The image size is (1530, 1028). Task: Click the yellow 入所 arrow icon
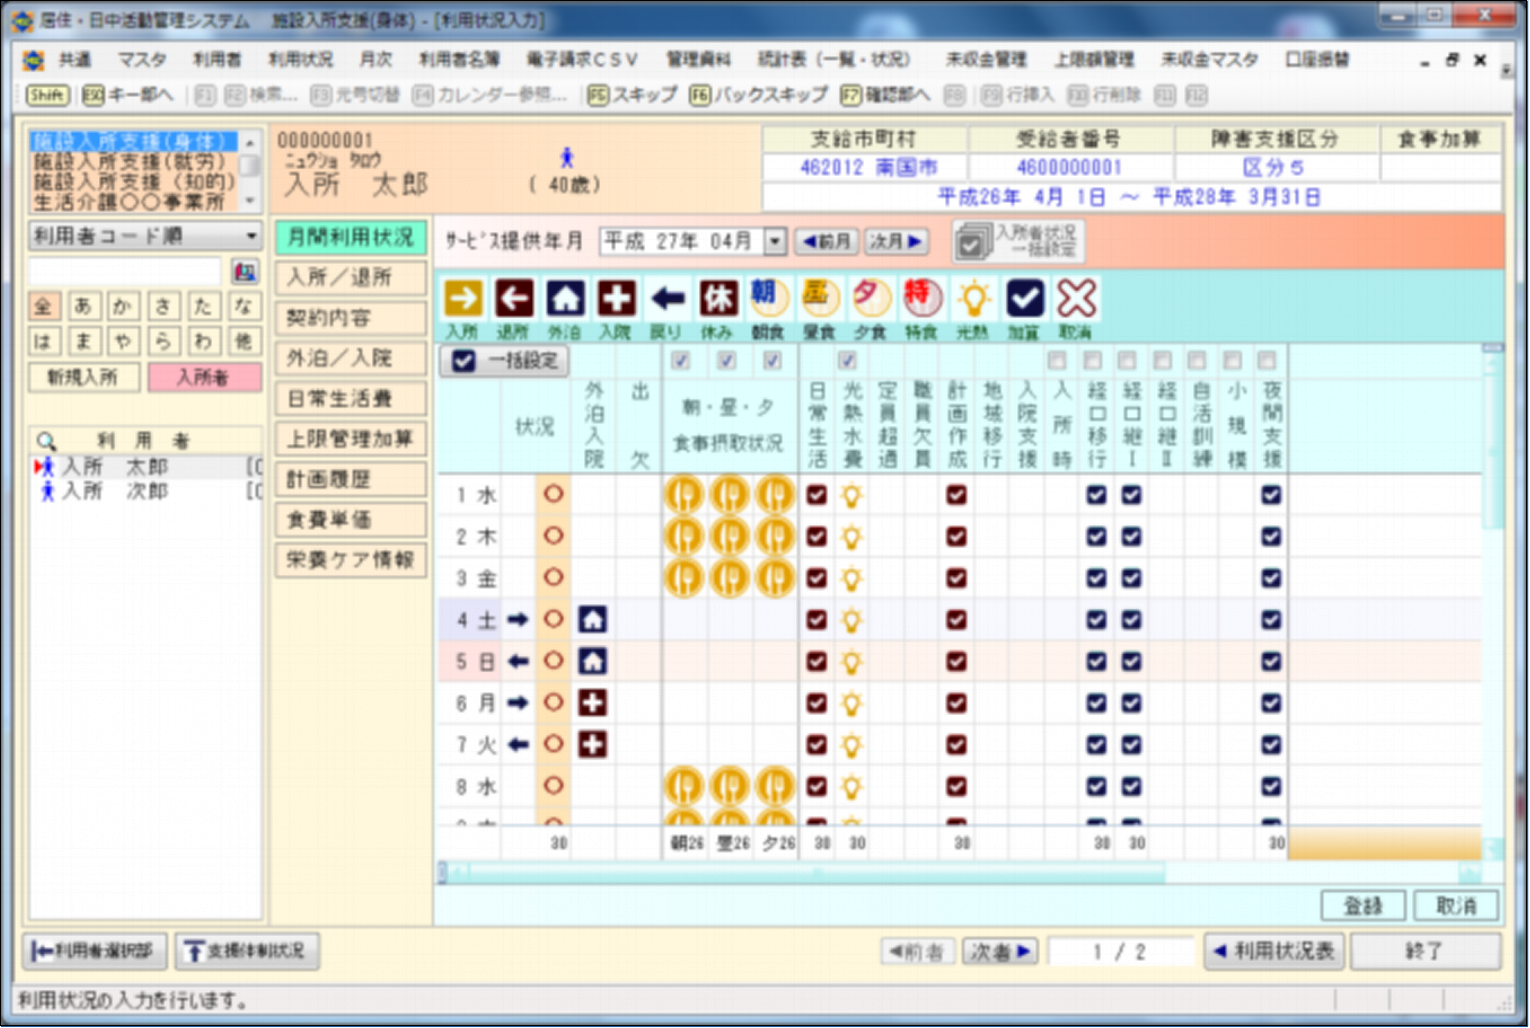click(x=463, y=298)
